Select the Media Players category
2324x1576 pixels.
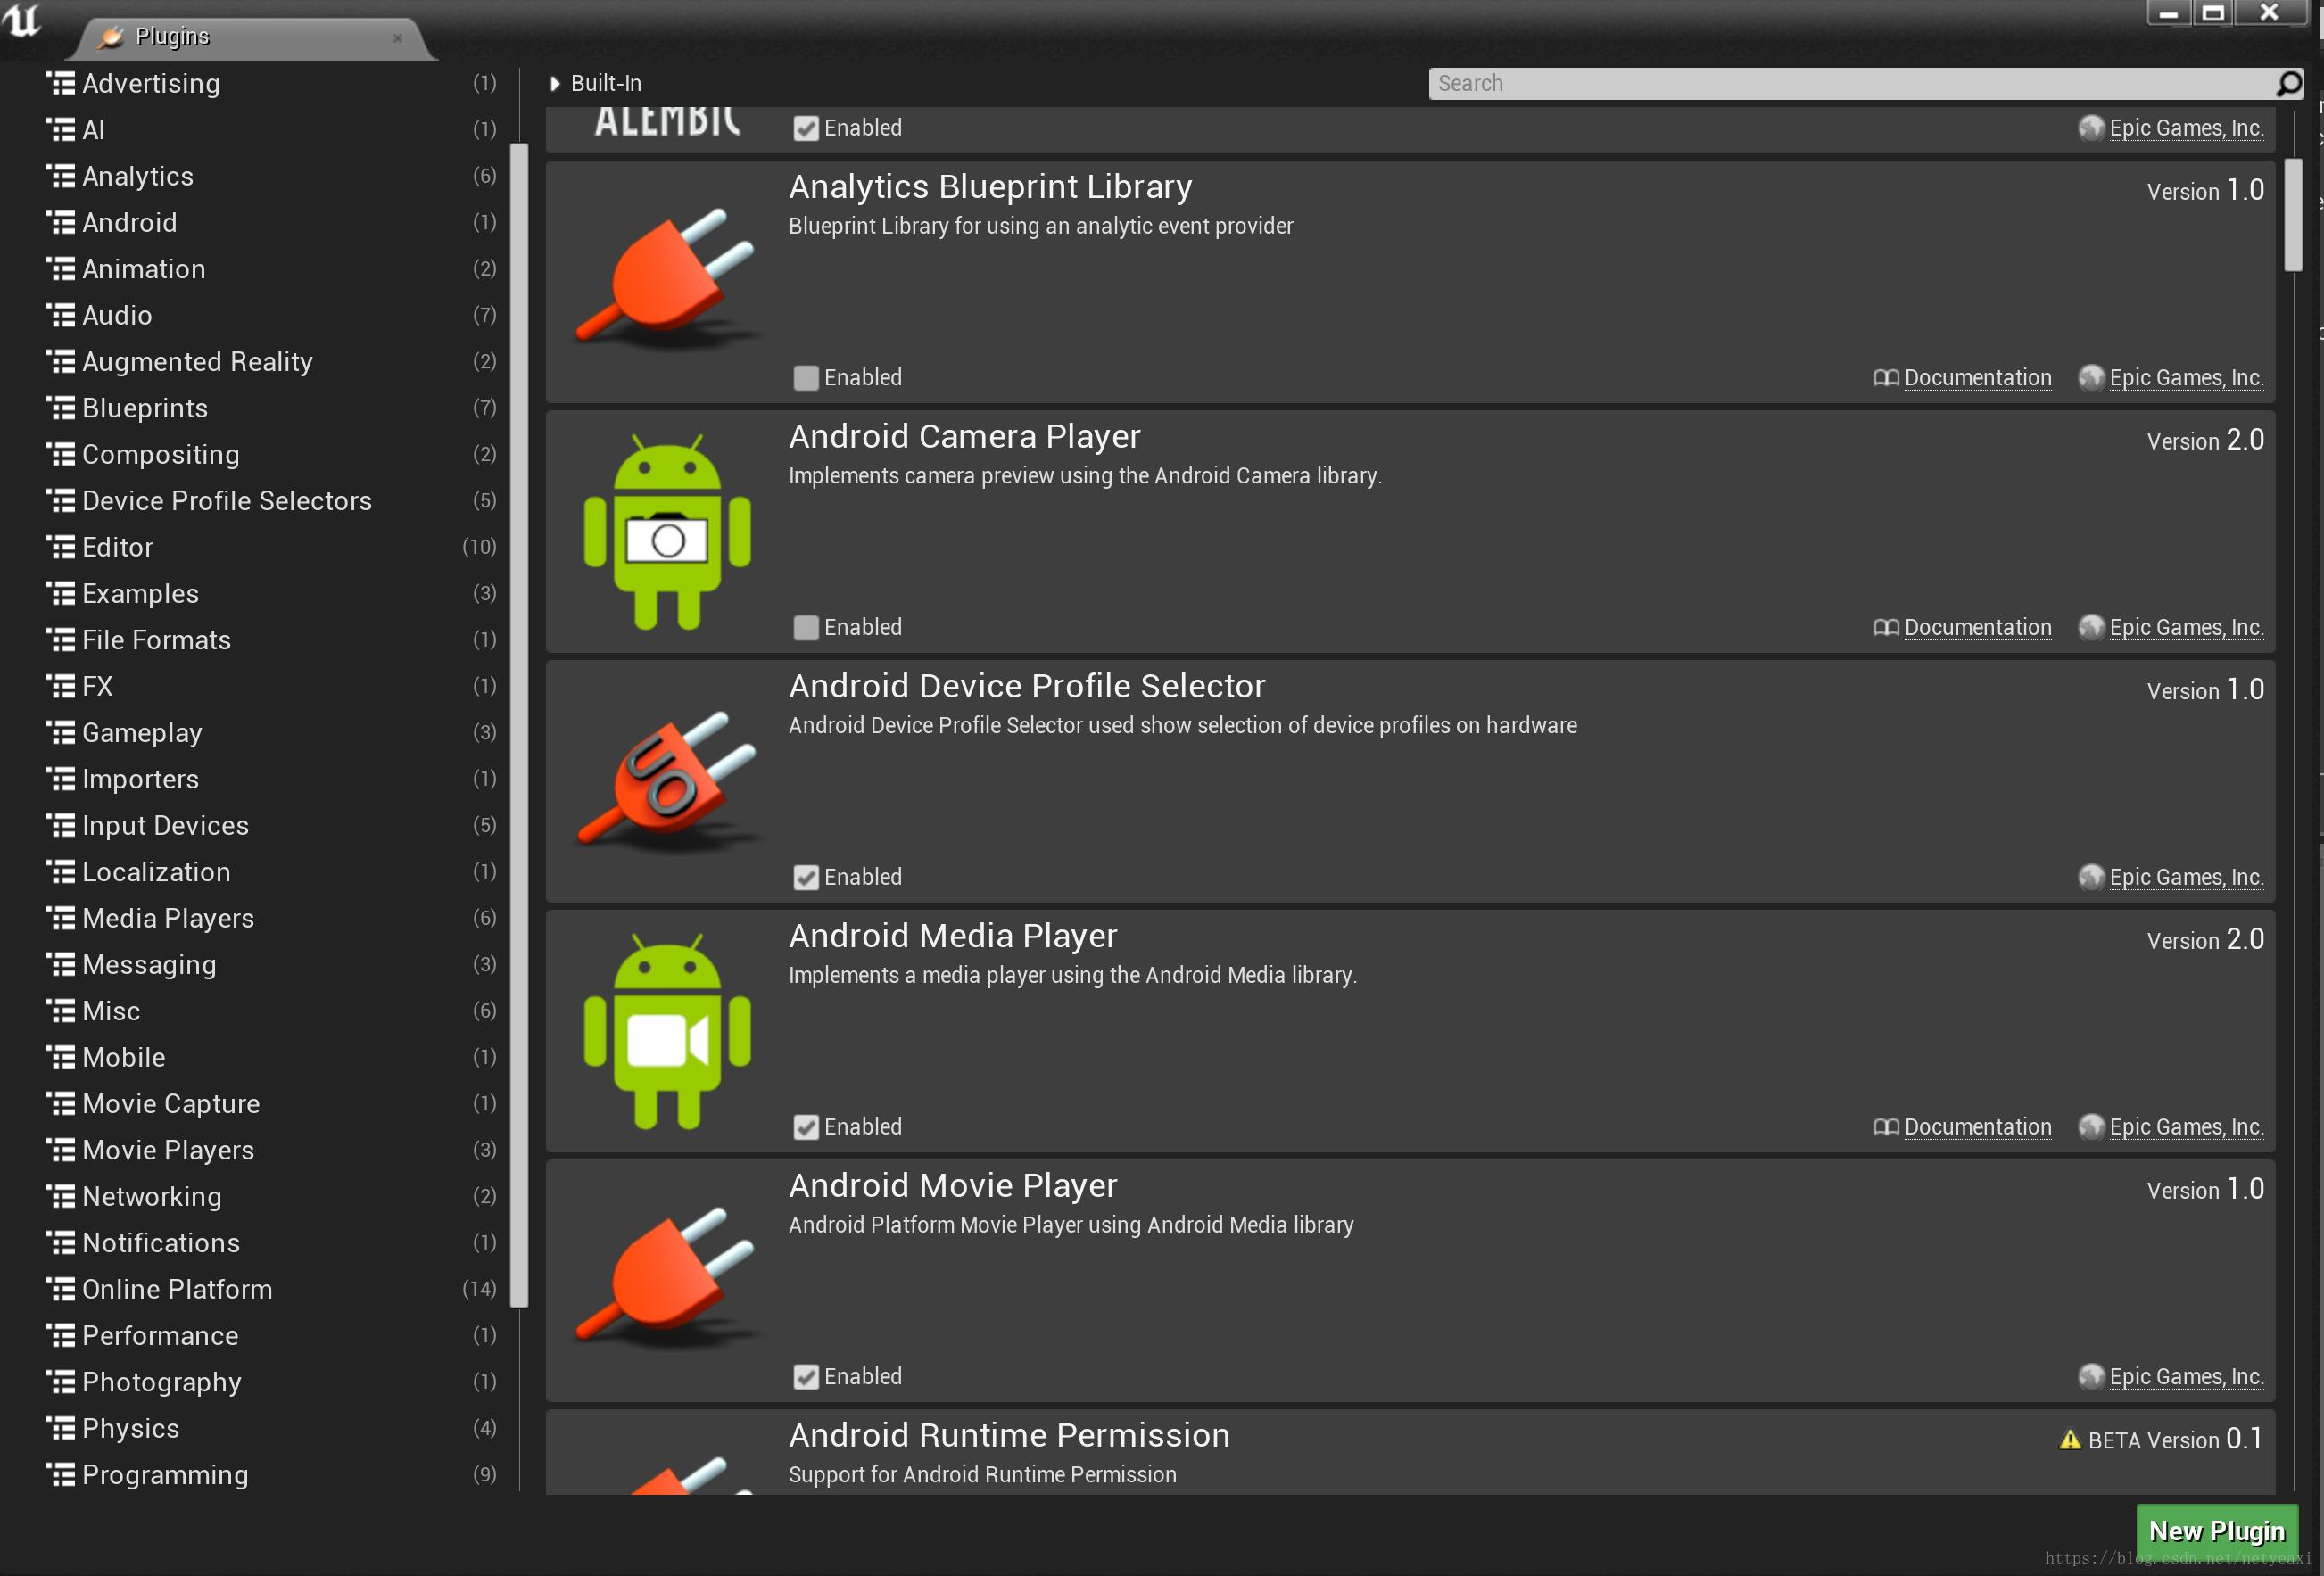click(x=168, y=918)
